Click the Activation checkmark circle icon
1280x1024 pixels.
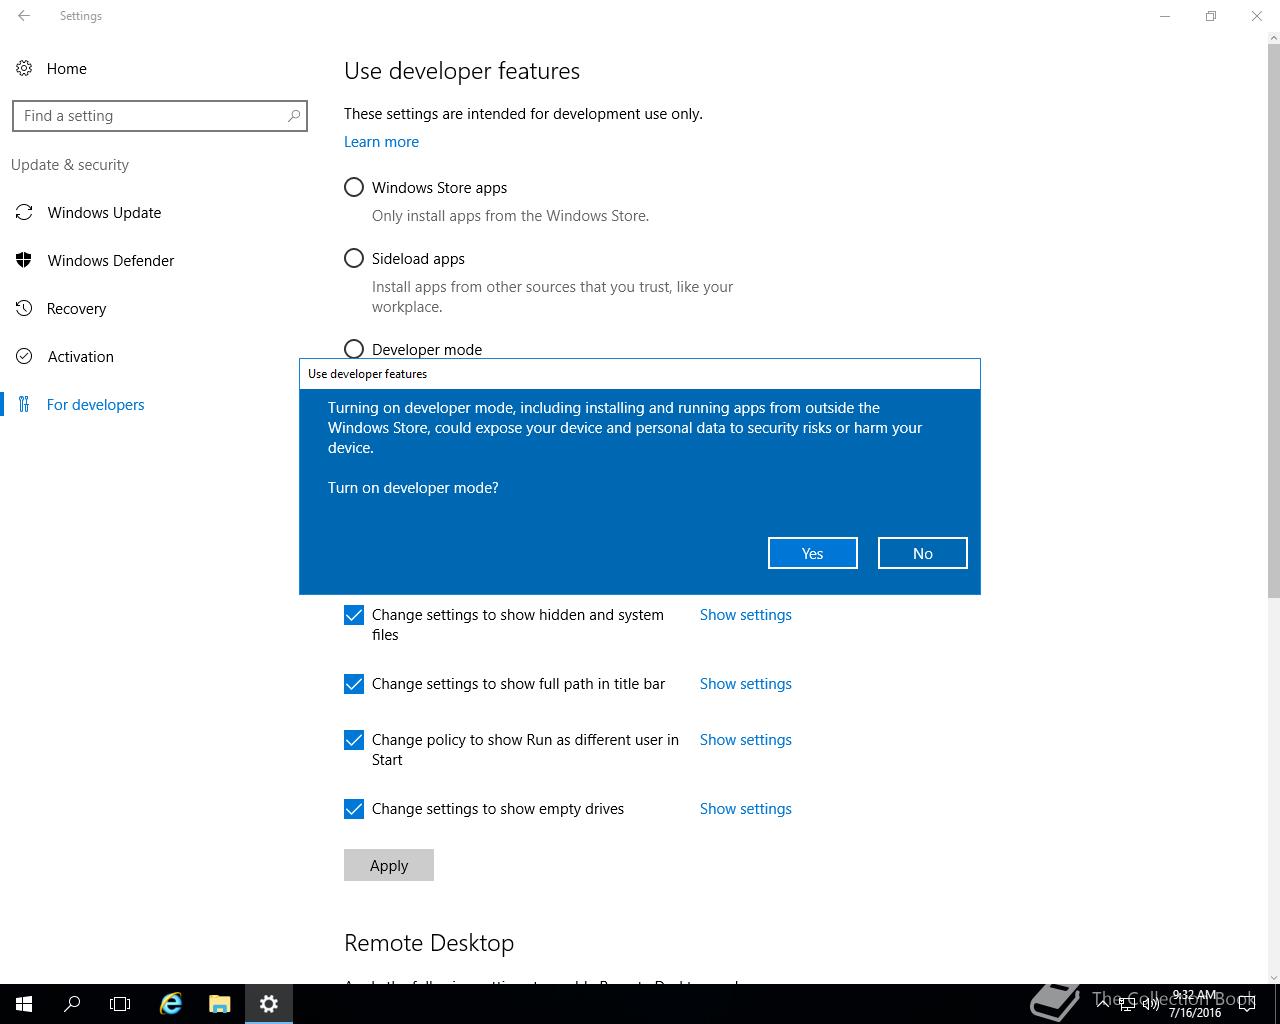(x=24, y=356)
